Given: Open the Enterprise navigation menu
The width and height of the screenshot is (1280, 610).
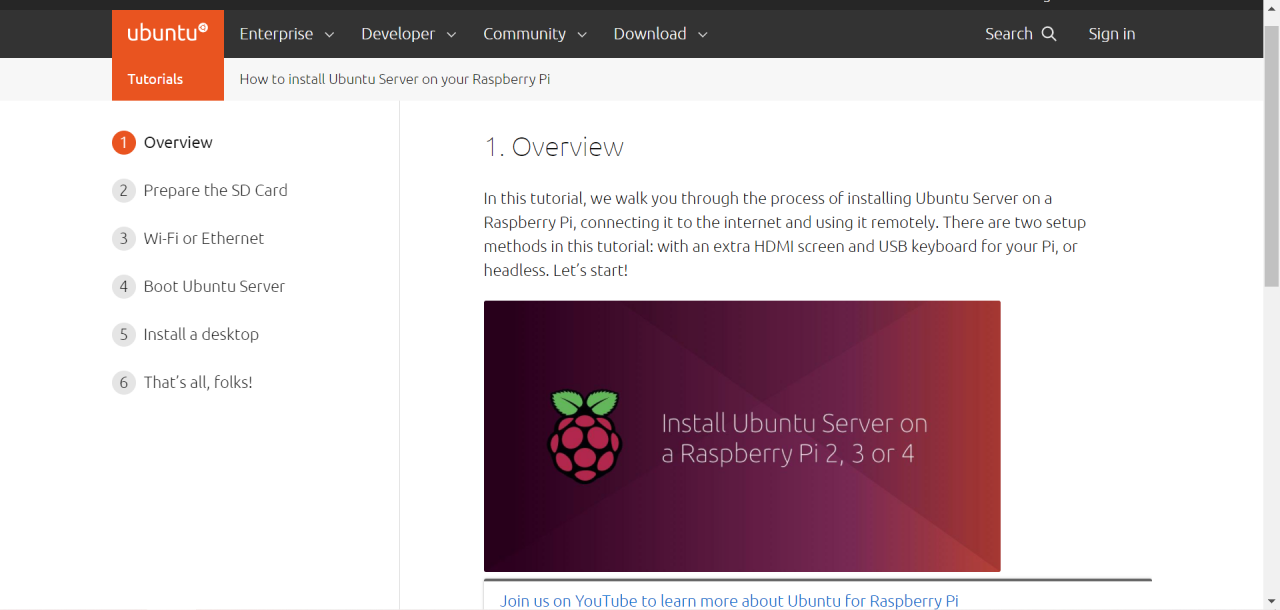Looking at the screenshot, I should click(x=287, y=34).
